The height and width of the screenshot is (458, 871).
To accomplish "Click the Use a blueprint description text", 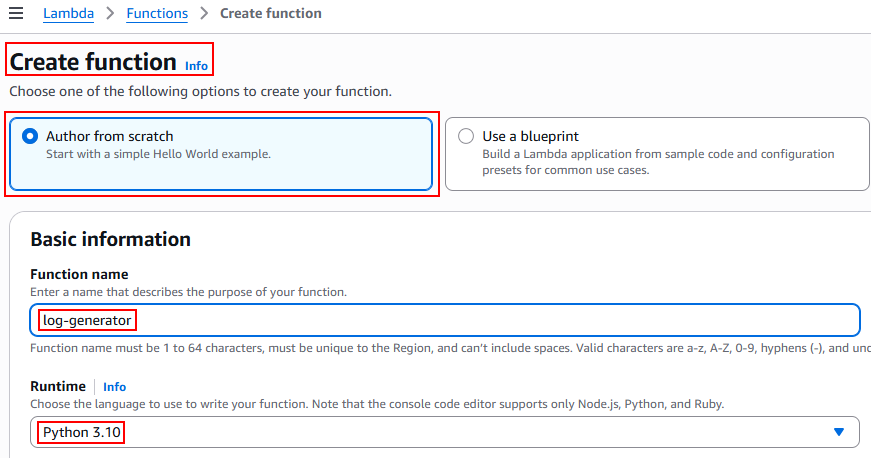I will click(658, 162).
